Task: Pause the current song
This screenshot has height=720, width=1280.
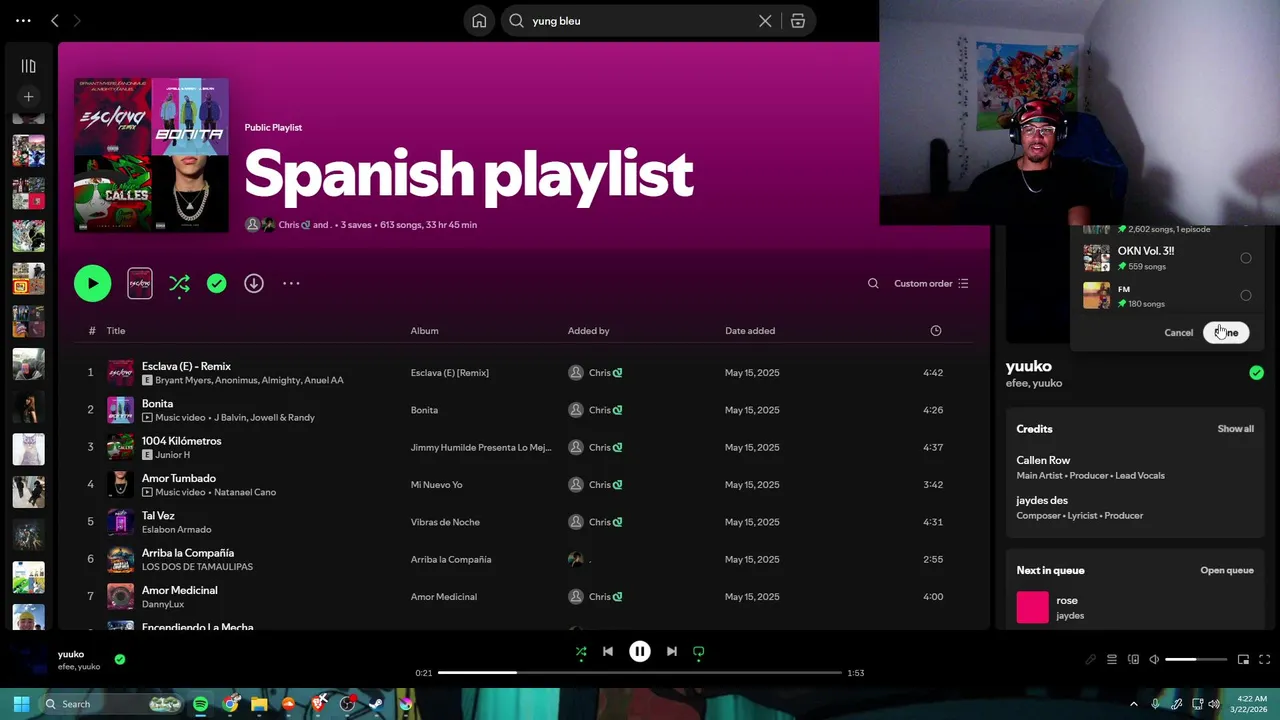Action: pyautogui.click(x=640, y=652)
